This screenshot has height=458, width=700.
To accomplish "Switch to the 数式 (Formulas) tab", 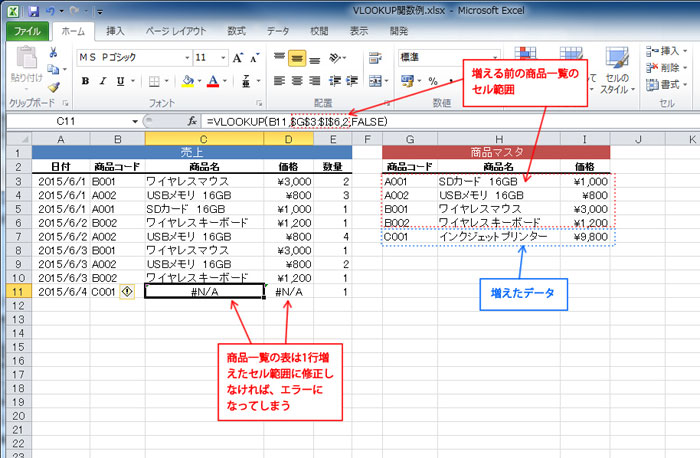I will (237, 31).
